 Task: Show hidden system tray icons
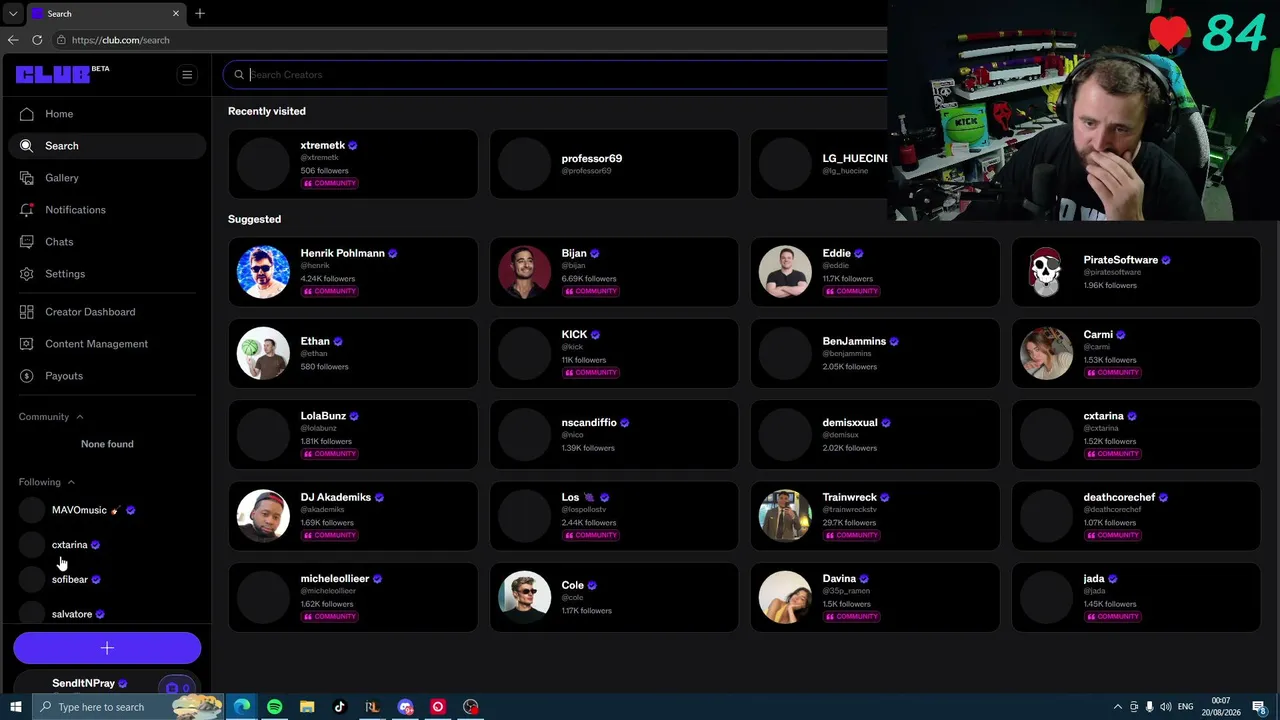point(1118,707)
